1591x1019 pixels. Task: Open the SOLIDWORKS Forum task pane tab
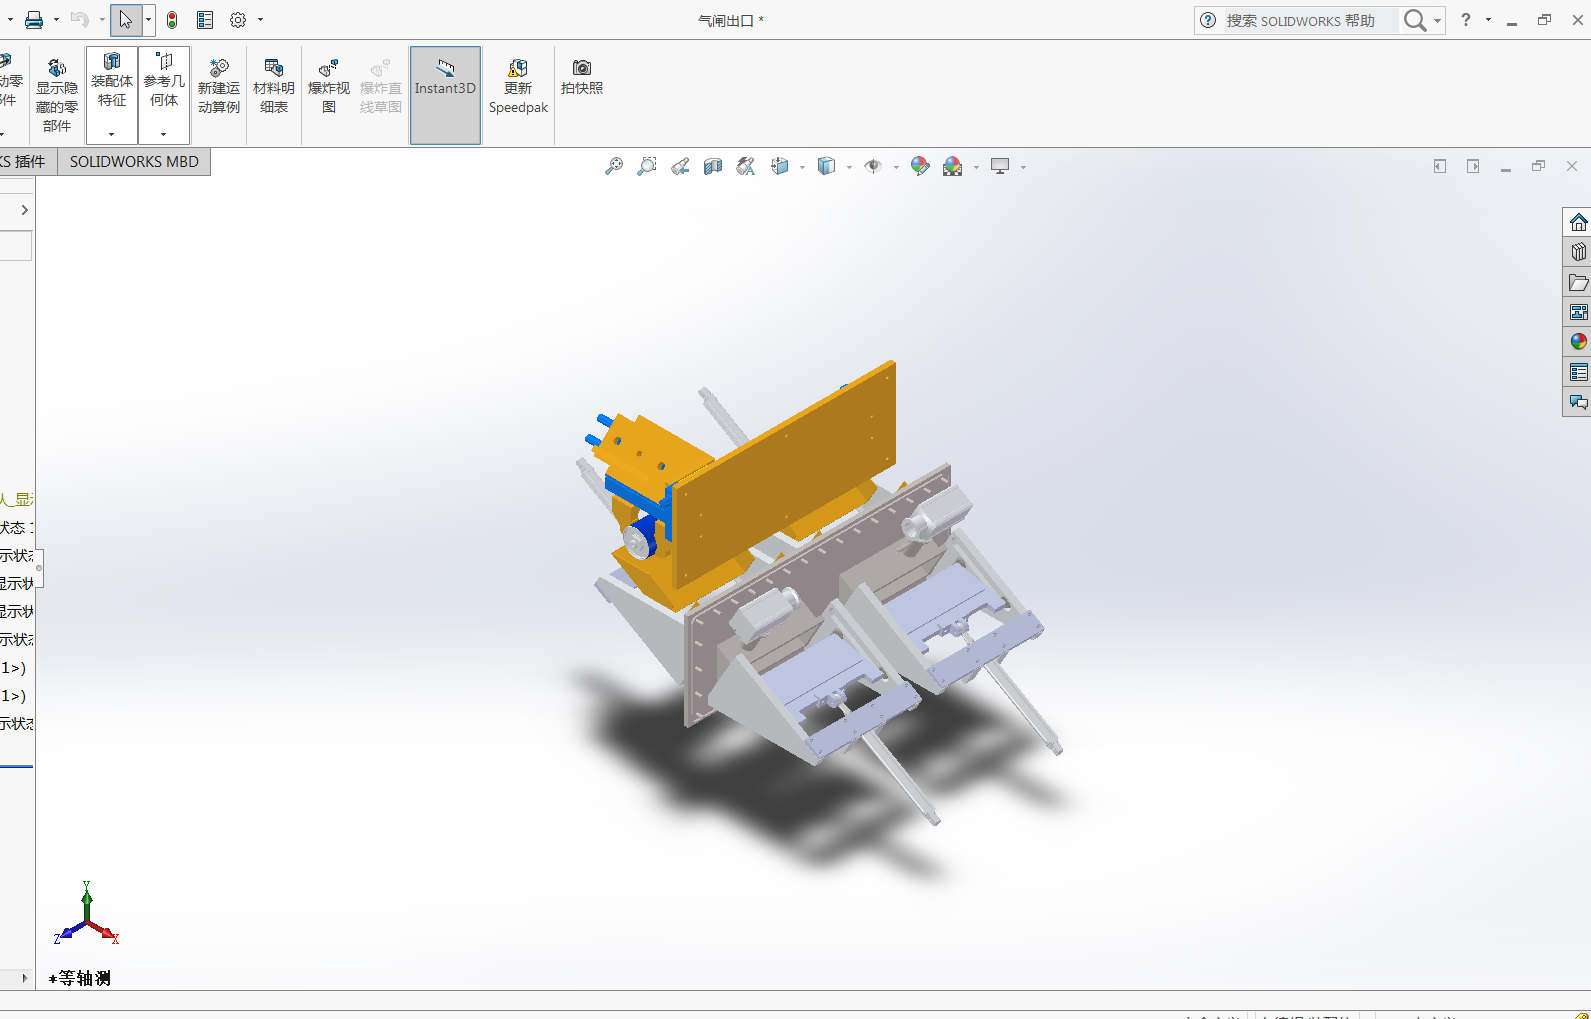point(1578,402)
